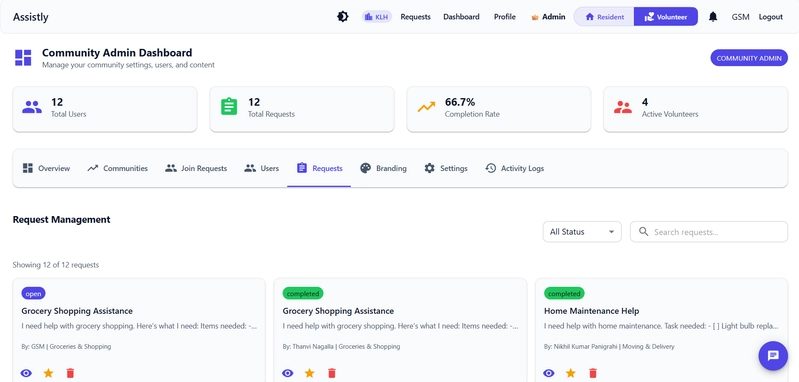Click the Active Volunteers red people icon

pos(623,107)
